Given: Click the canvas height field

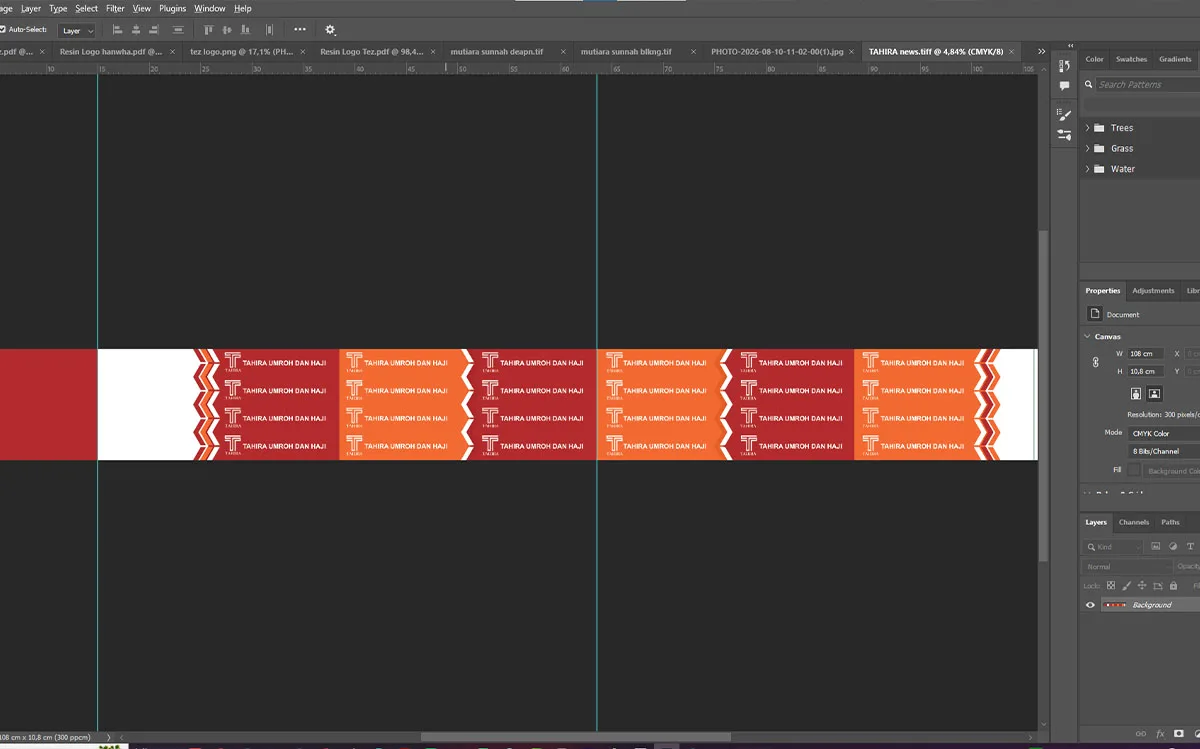Looking at the screenshot, I should tap(1147, 372).
